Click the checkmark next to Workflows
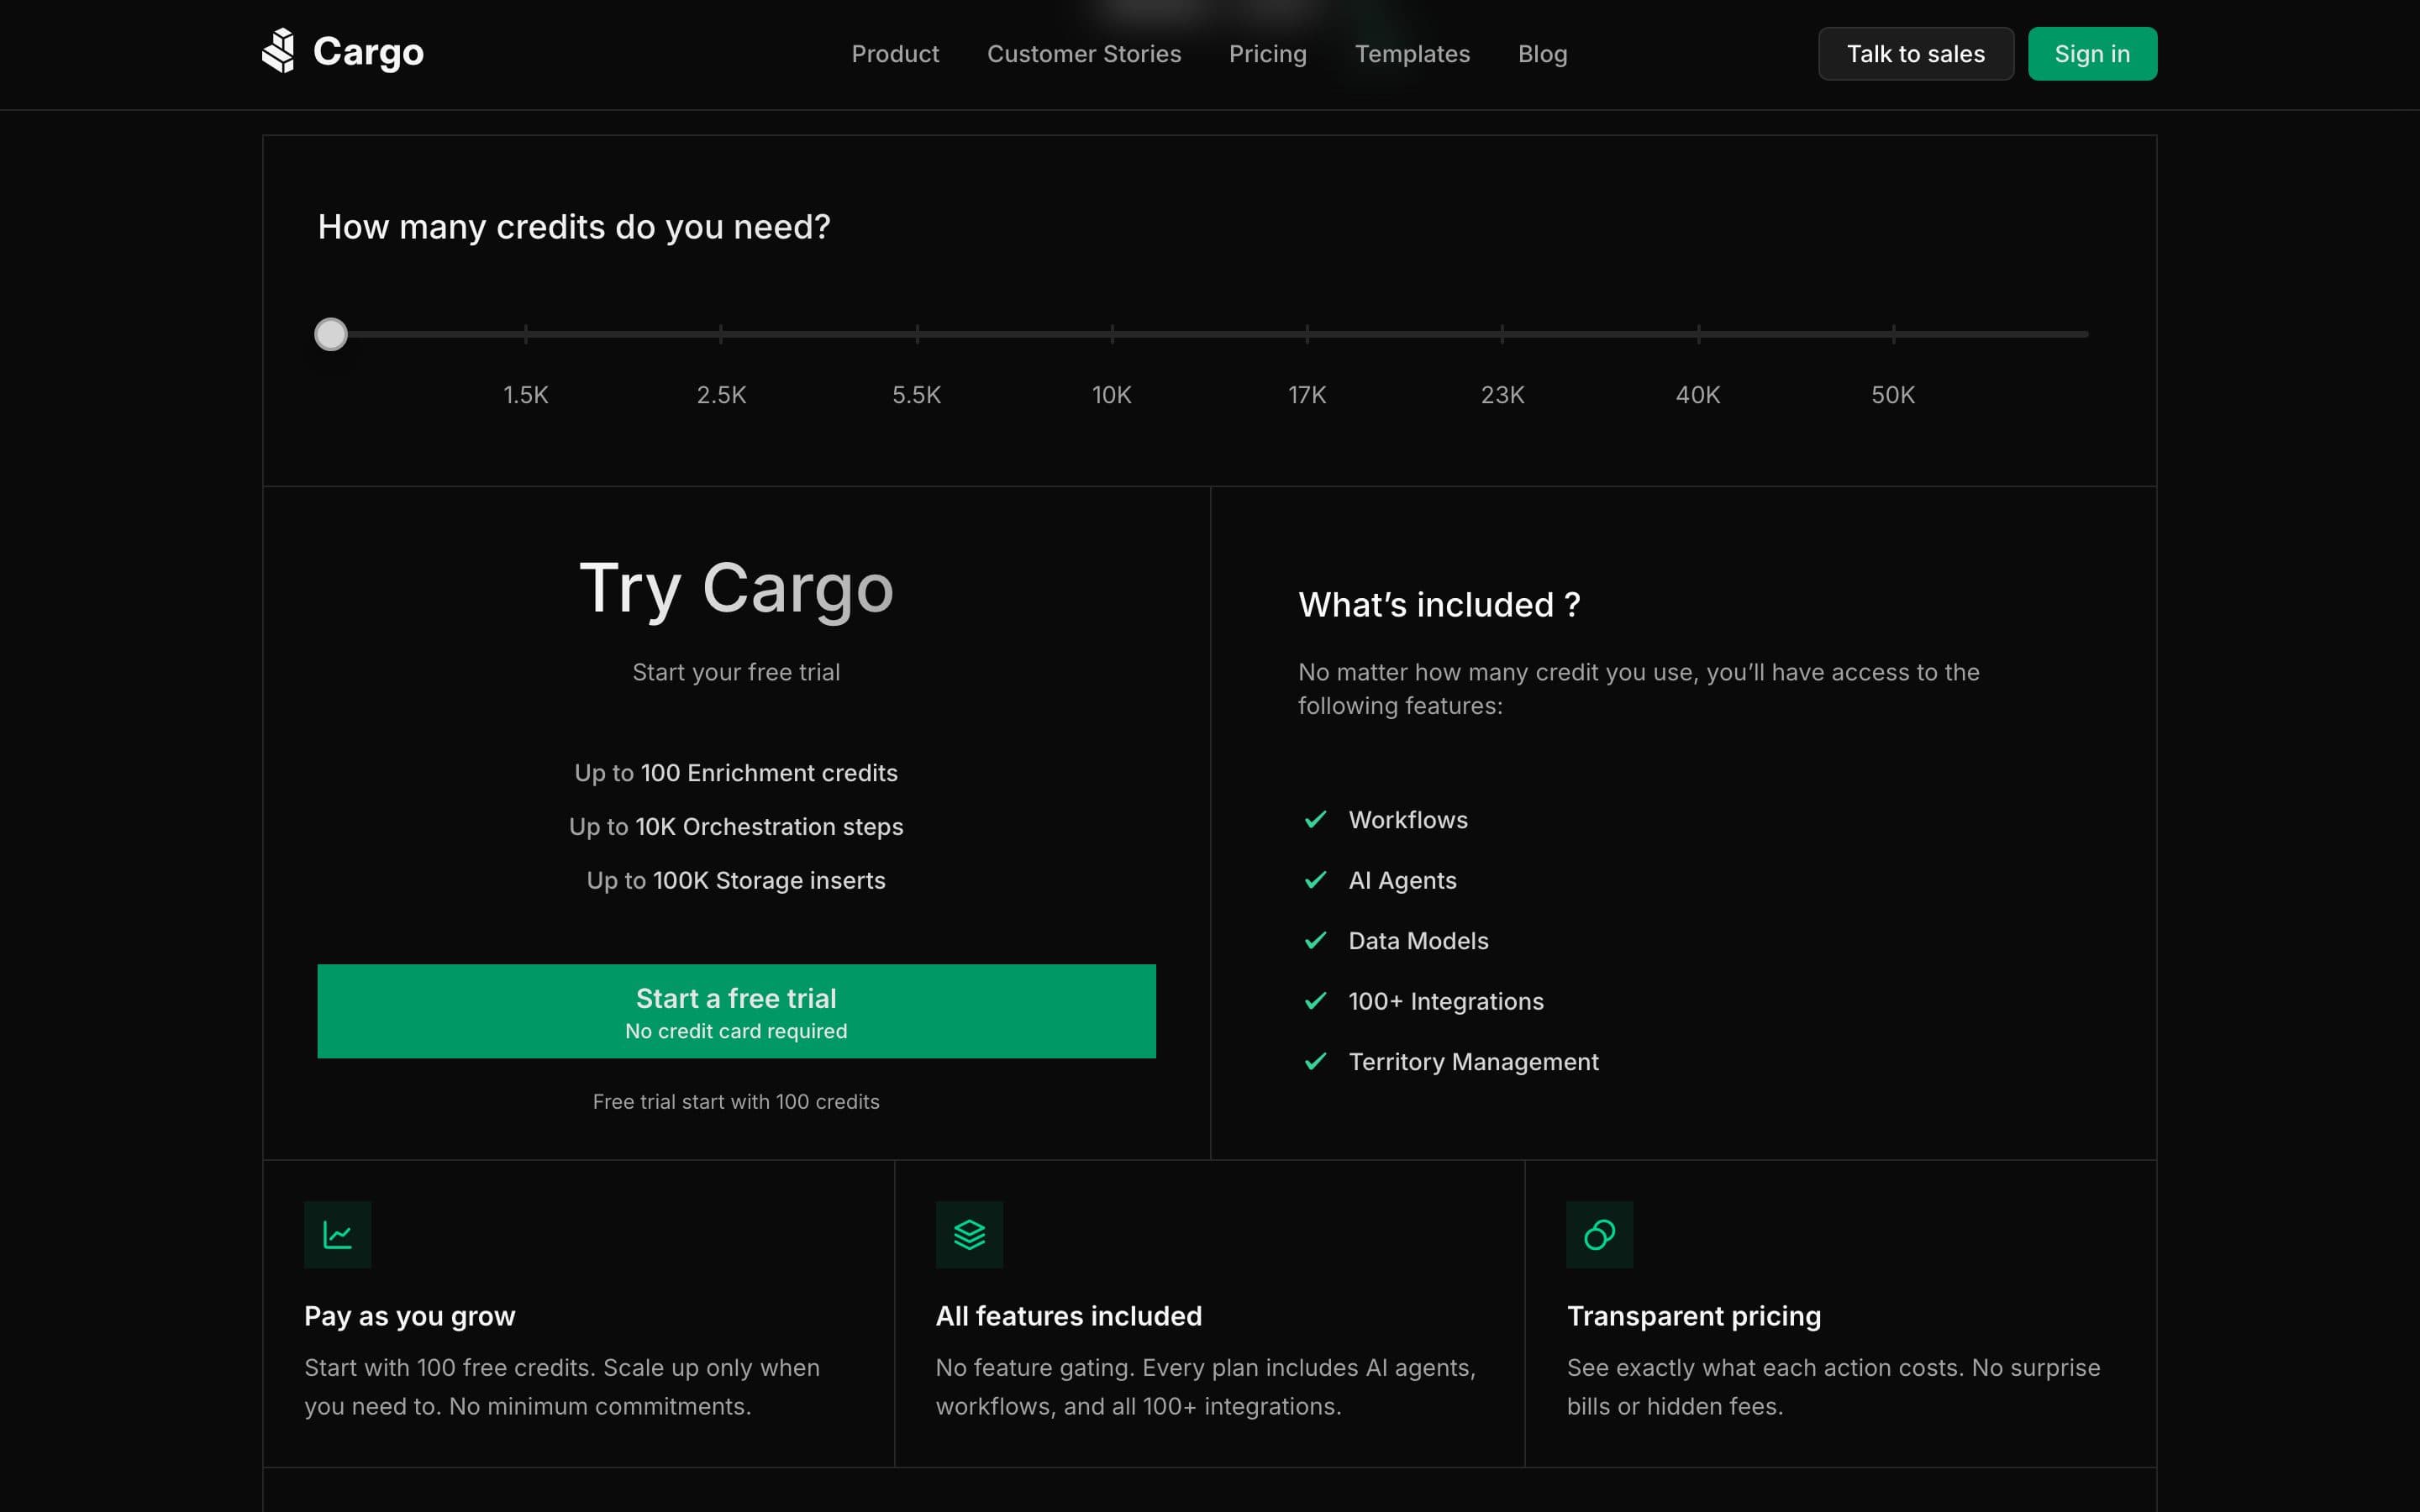 pyautogui.click(x=1315, y=820)
